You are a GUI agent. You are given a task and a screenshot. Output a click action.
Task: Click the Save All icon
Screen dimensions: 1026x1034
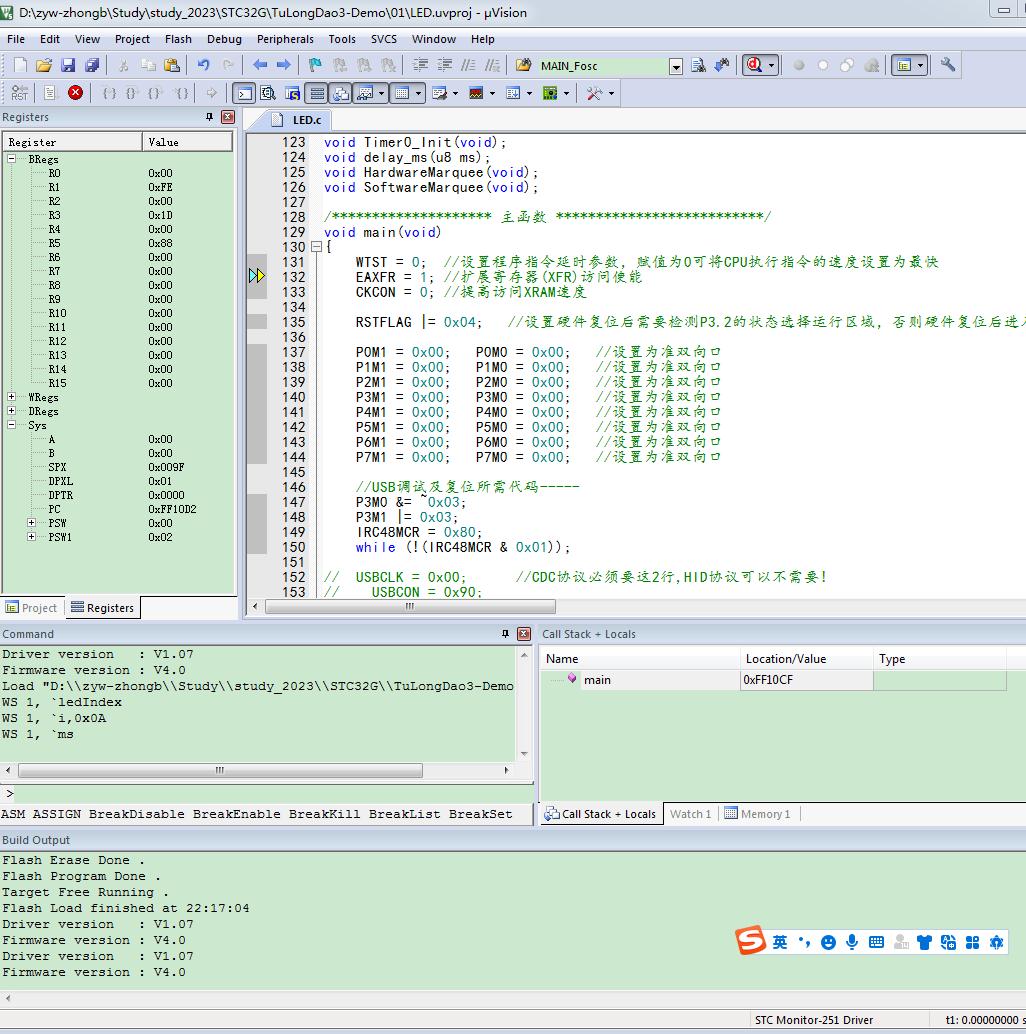tap(92, 65)
